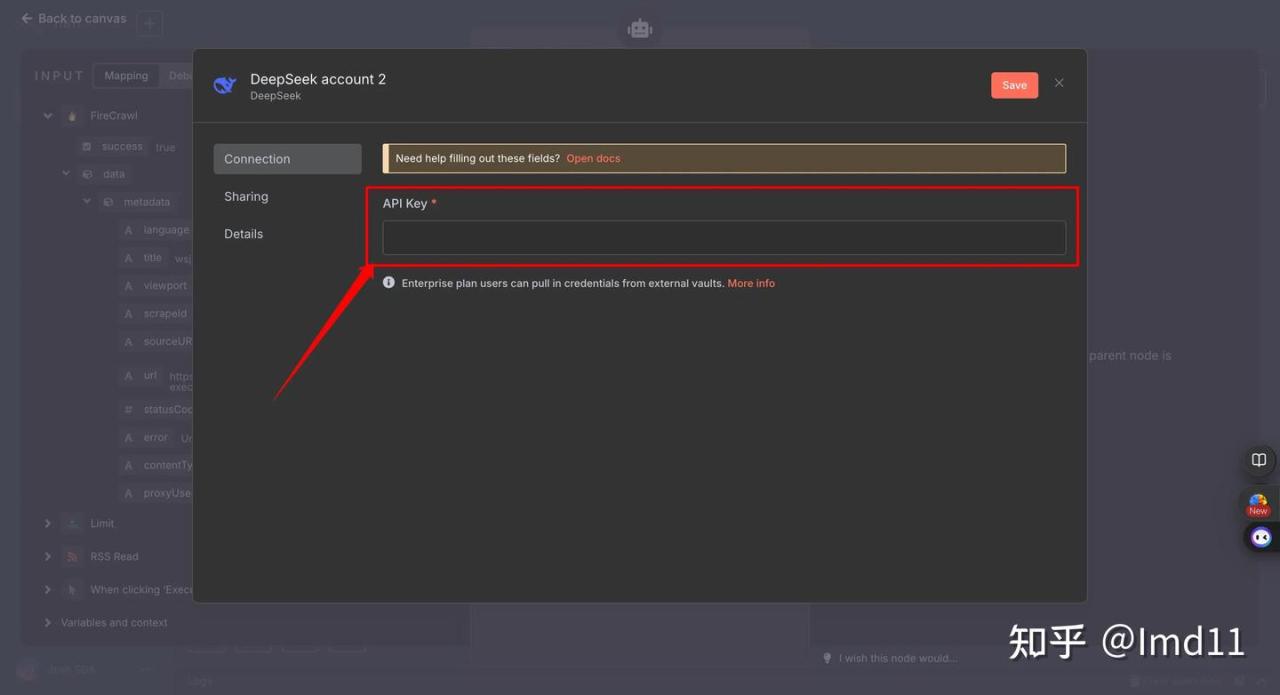Open the Details tab

pyautogui.click(x=243, y=234)
